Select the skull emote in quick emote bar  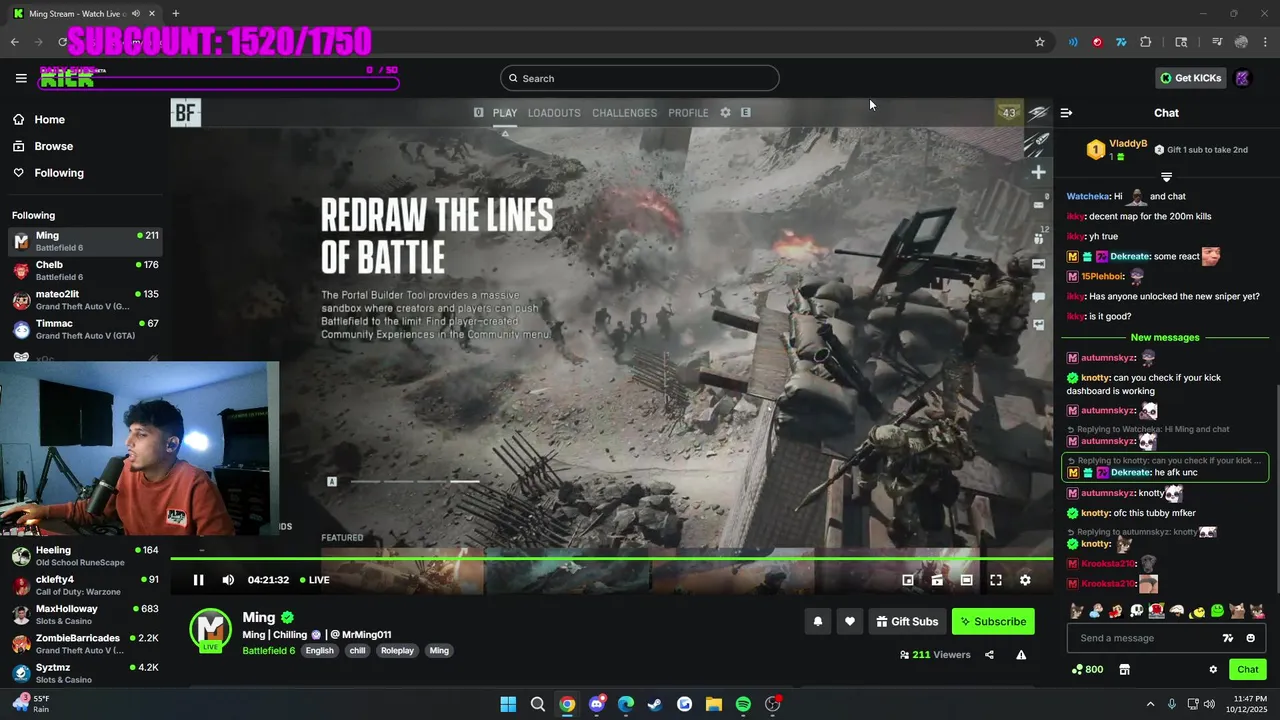[x=1137, y=611]
